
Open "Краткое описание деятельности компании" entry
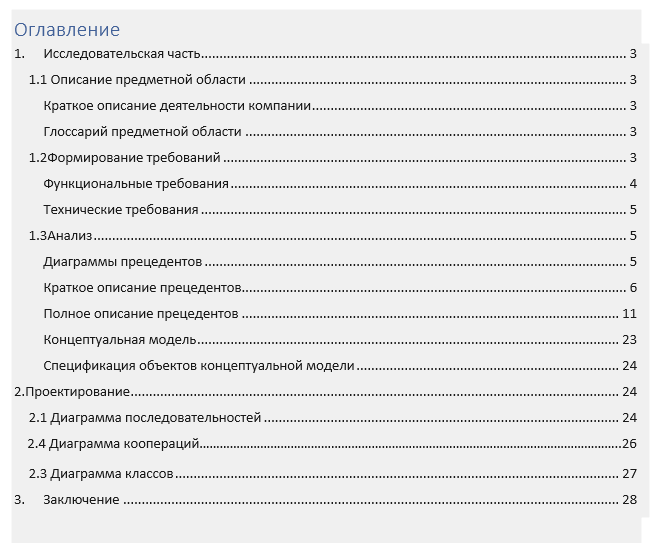(x=178, y=106)
